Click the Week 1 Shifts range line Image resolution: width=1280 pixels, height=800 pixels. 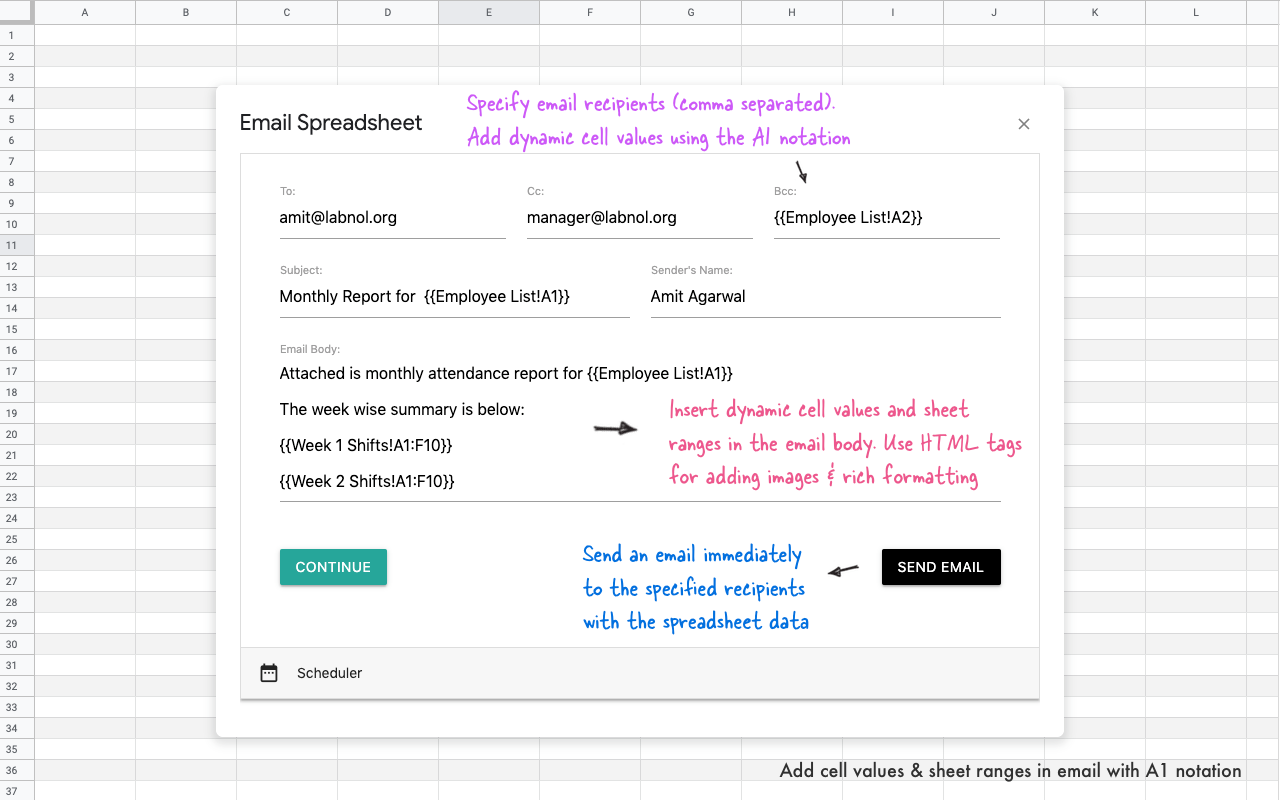pos(366,445)
